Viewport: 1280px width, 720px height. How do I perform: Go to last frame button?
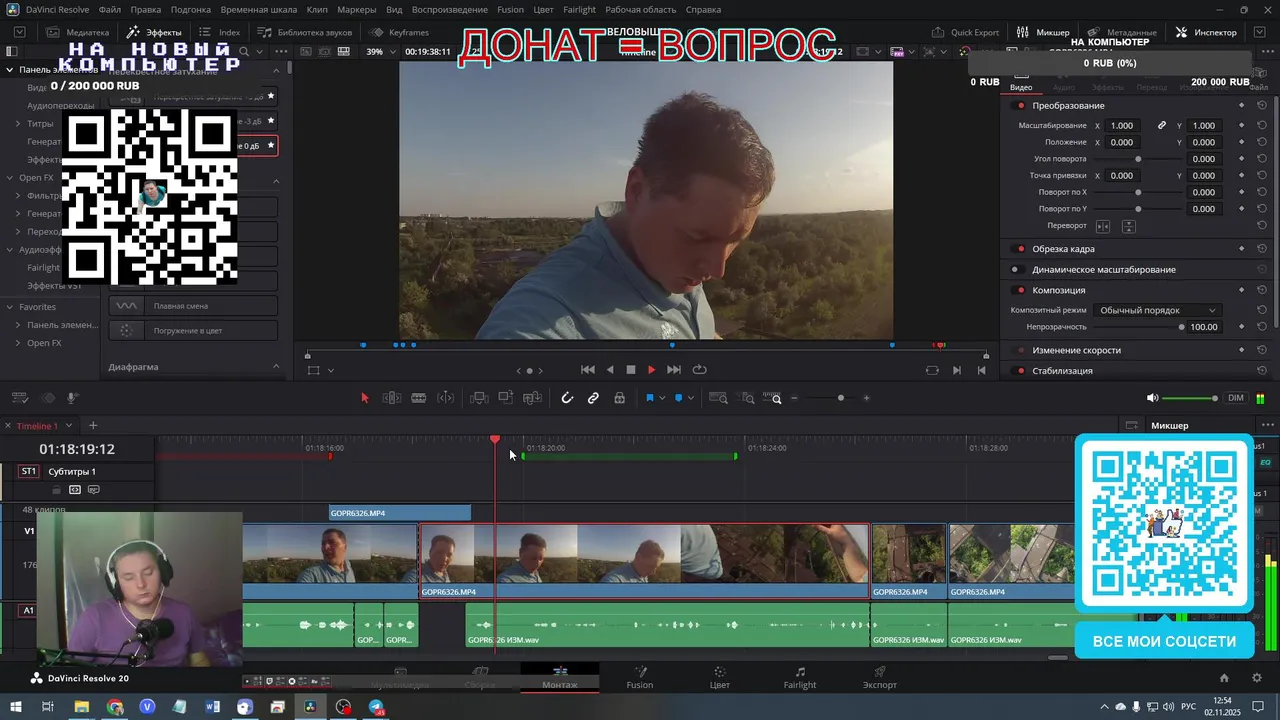pyautogui.click(x=674, y=370)
